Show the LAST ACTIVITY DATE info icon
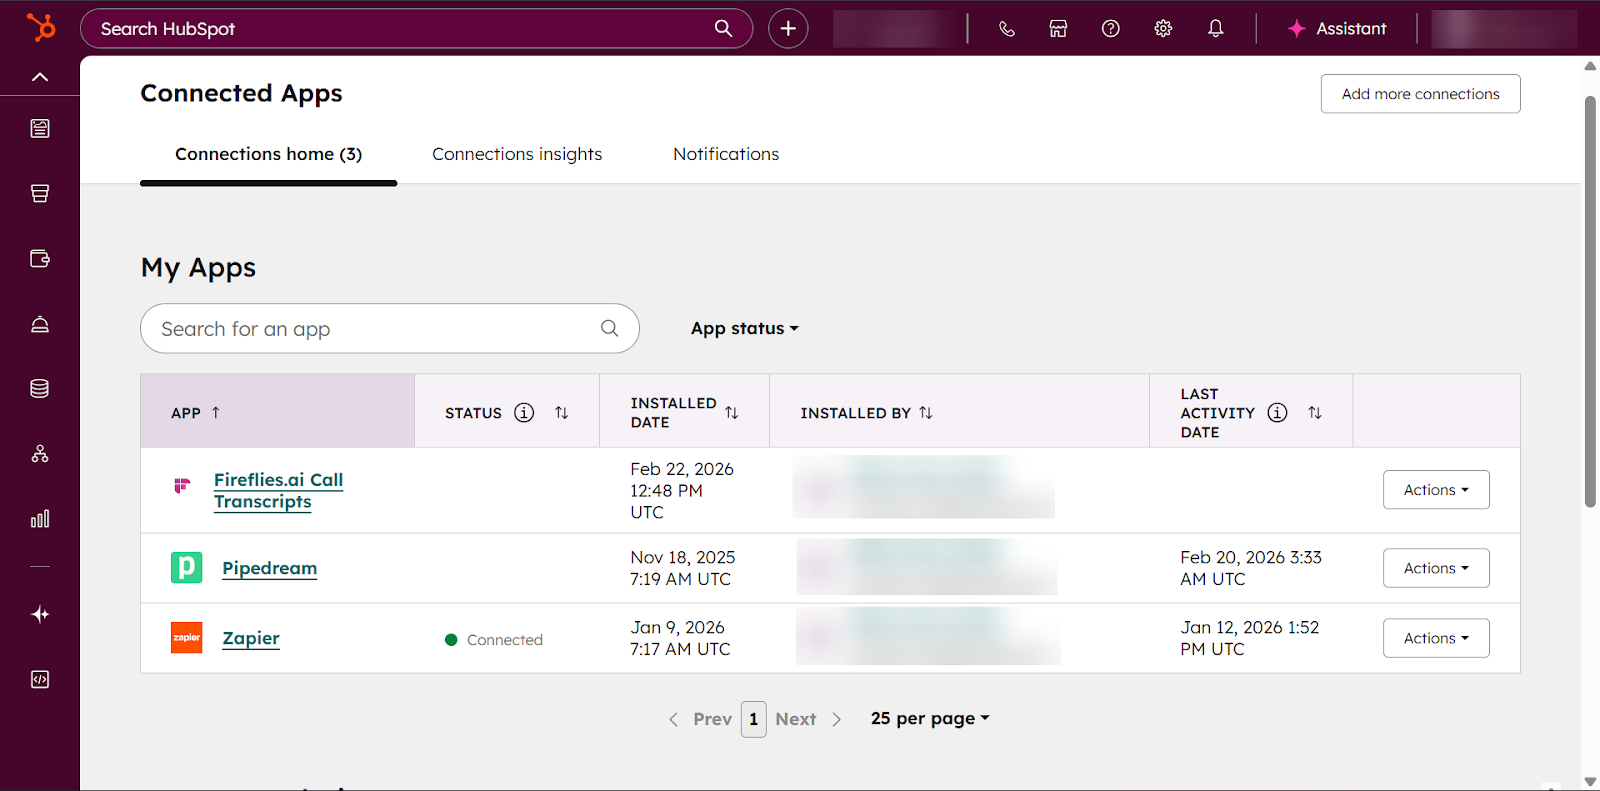The height and width of the screenshot is (791, 1600). (x=1277, y=412)
